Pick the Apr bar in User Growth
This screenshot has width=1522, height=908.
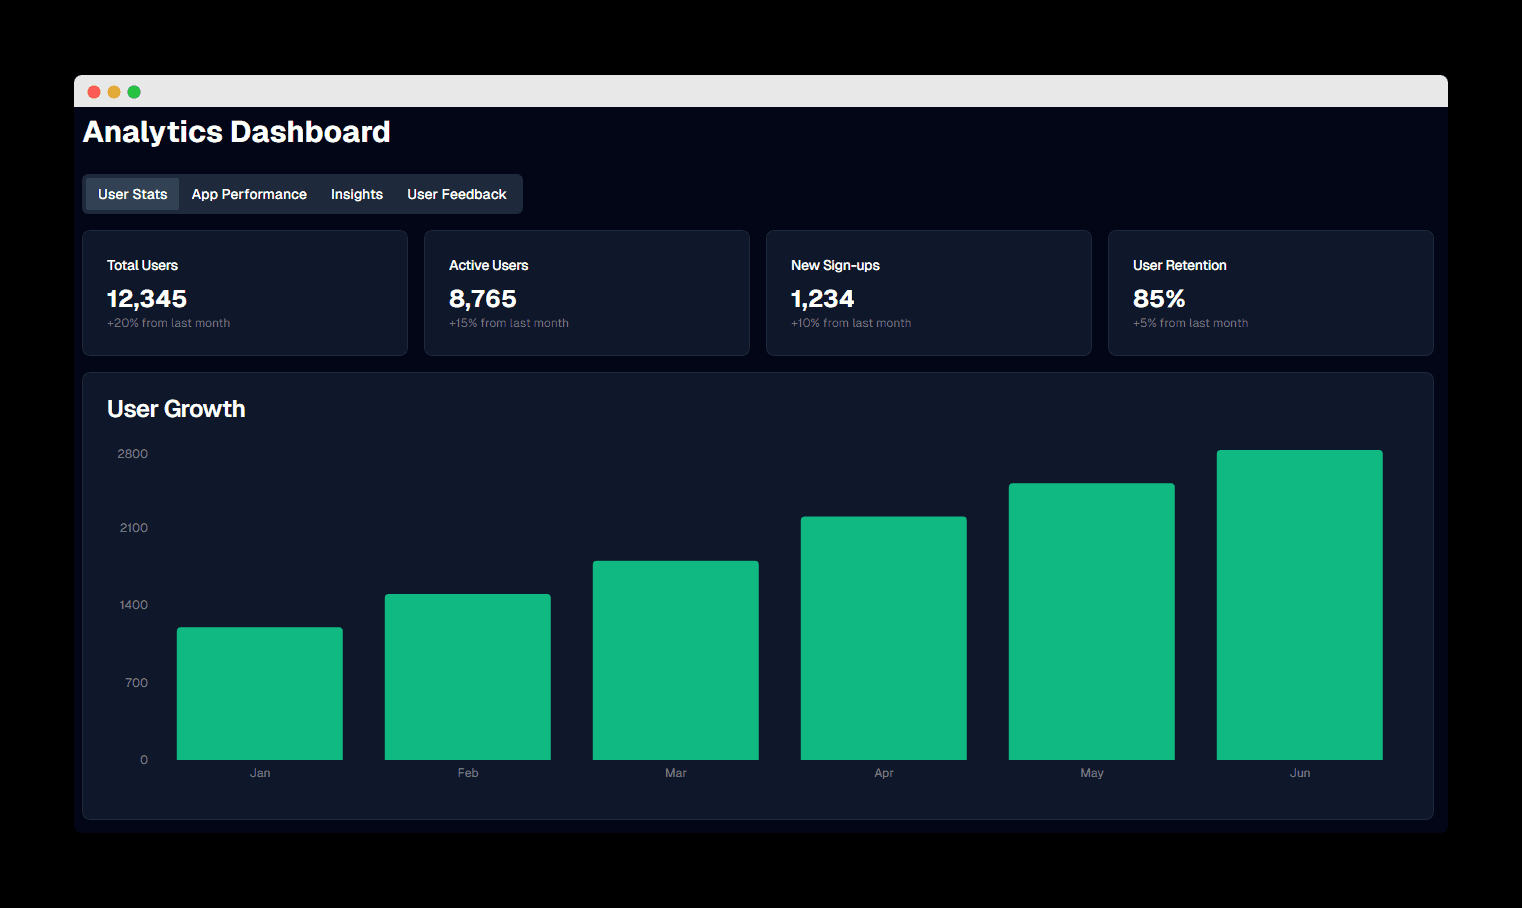click(884, 638)
